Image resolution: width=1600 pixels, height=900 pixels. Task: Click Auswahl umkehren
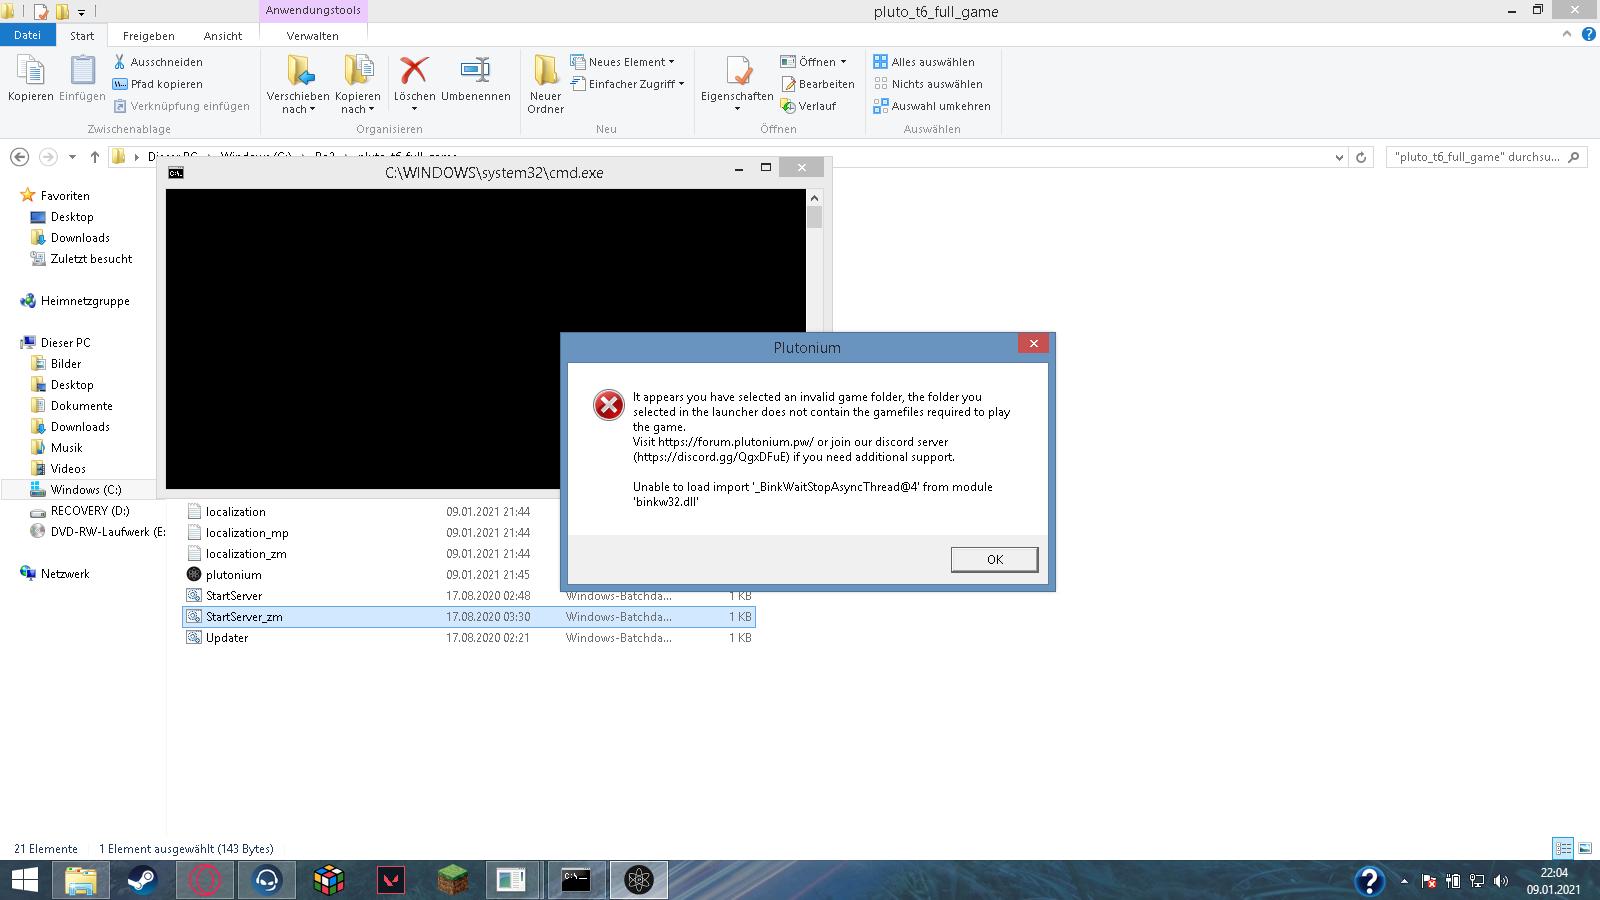[x=932, y=106]
